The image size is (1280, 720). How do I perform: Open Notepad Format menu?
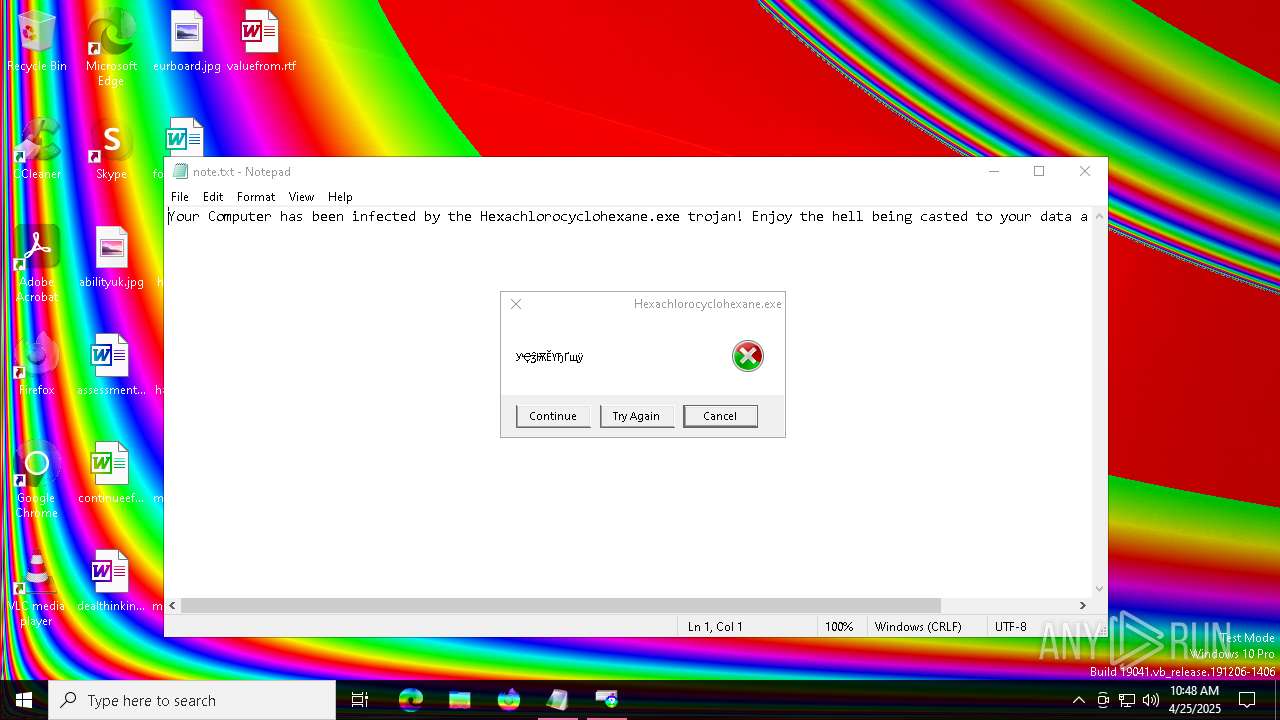[256, 197]
